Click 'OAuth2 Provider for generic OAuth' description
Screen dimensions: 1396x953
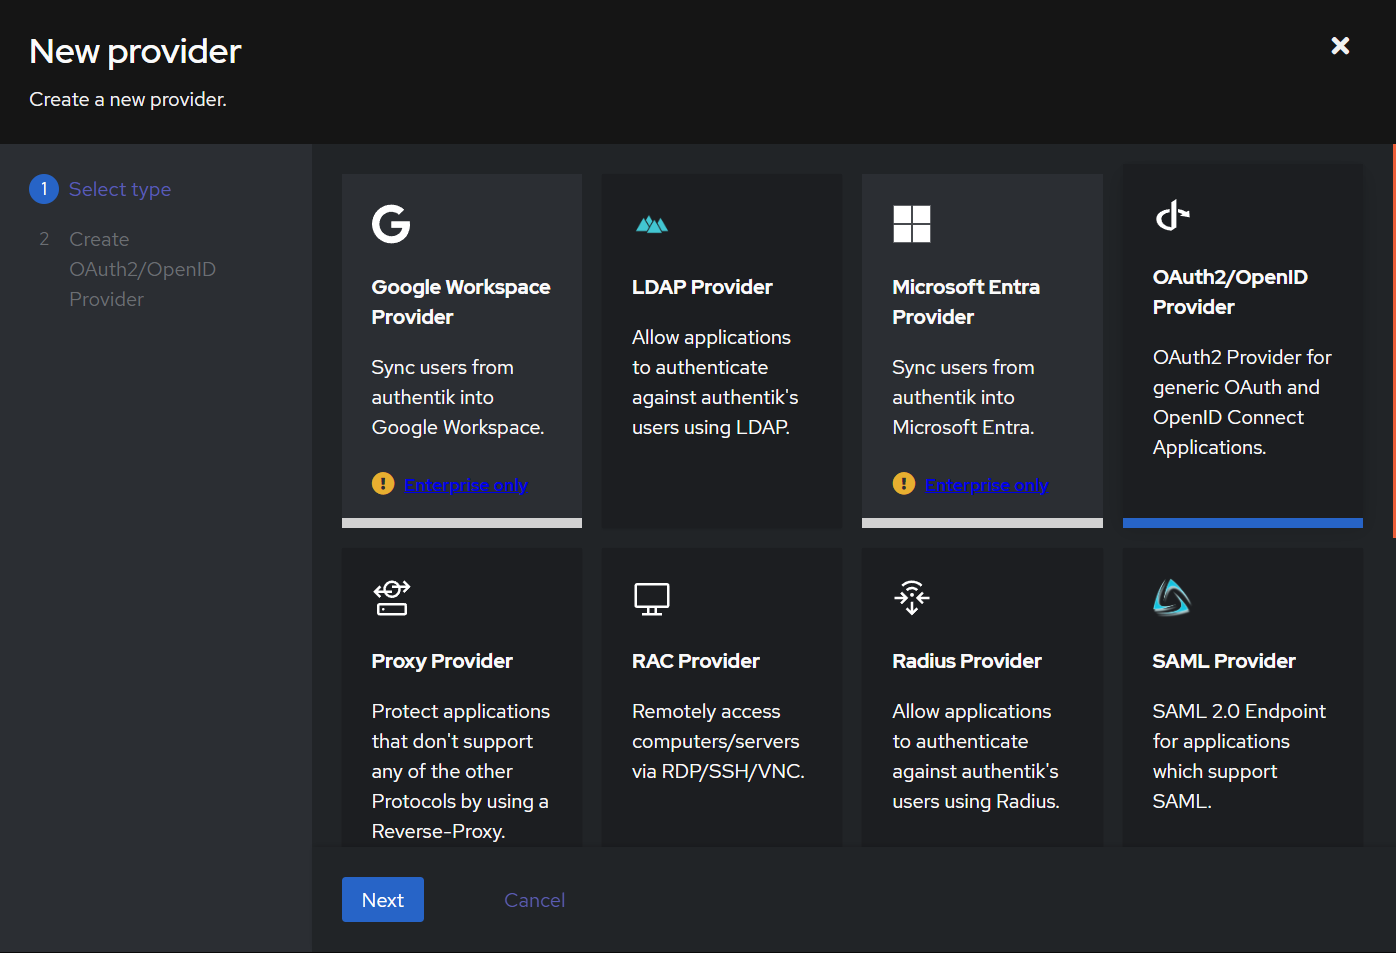click(x=1242, y=402)
